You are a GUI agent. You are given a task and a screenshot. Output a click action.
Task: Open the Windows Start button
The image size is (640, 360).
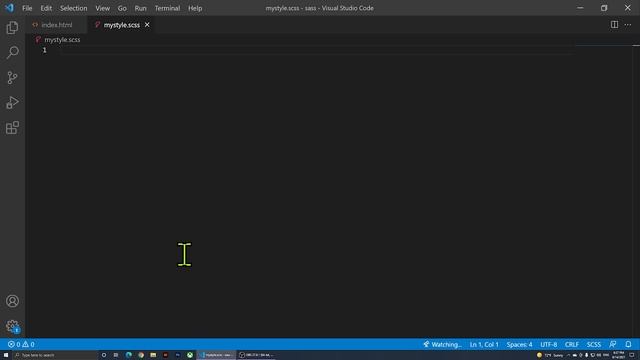click(6, 355)
